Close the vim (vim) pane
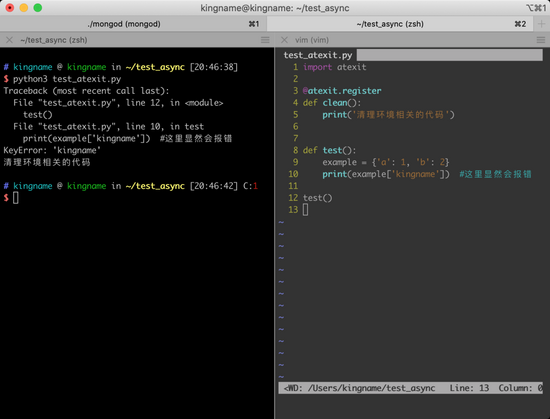This screenshot has height=419, width=550. tap(284, 40)
